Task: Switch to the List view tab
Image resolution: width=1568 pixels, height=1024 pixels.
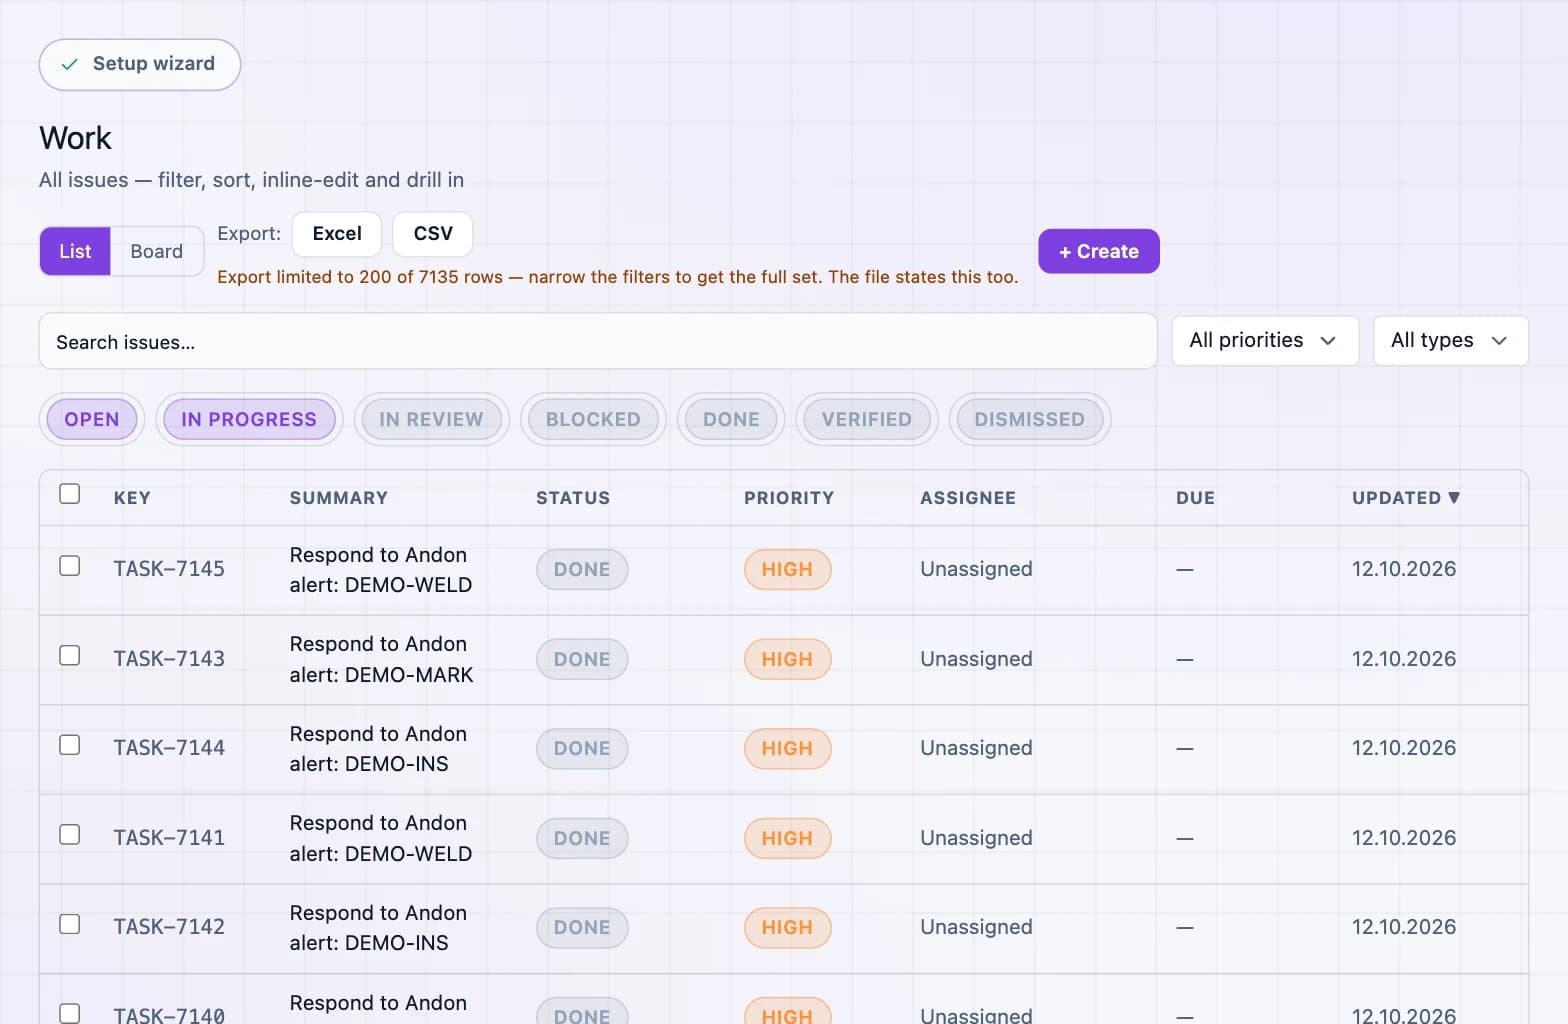Action: 75,251
